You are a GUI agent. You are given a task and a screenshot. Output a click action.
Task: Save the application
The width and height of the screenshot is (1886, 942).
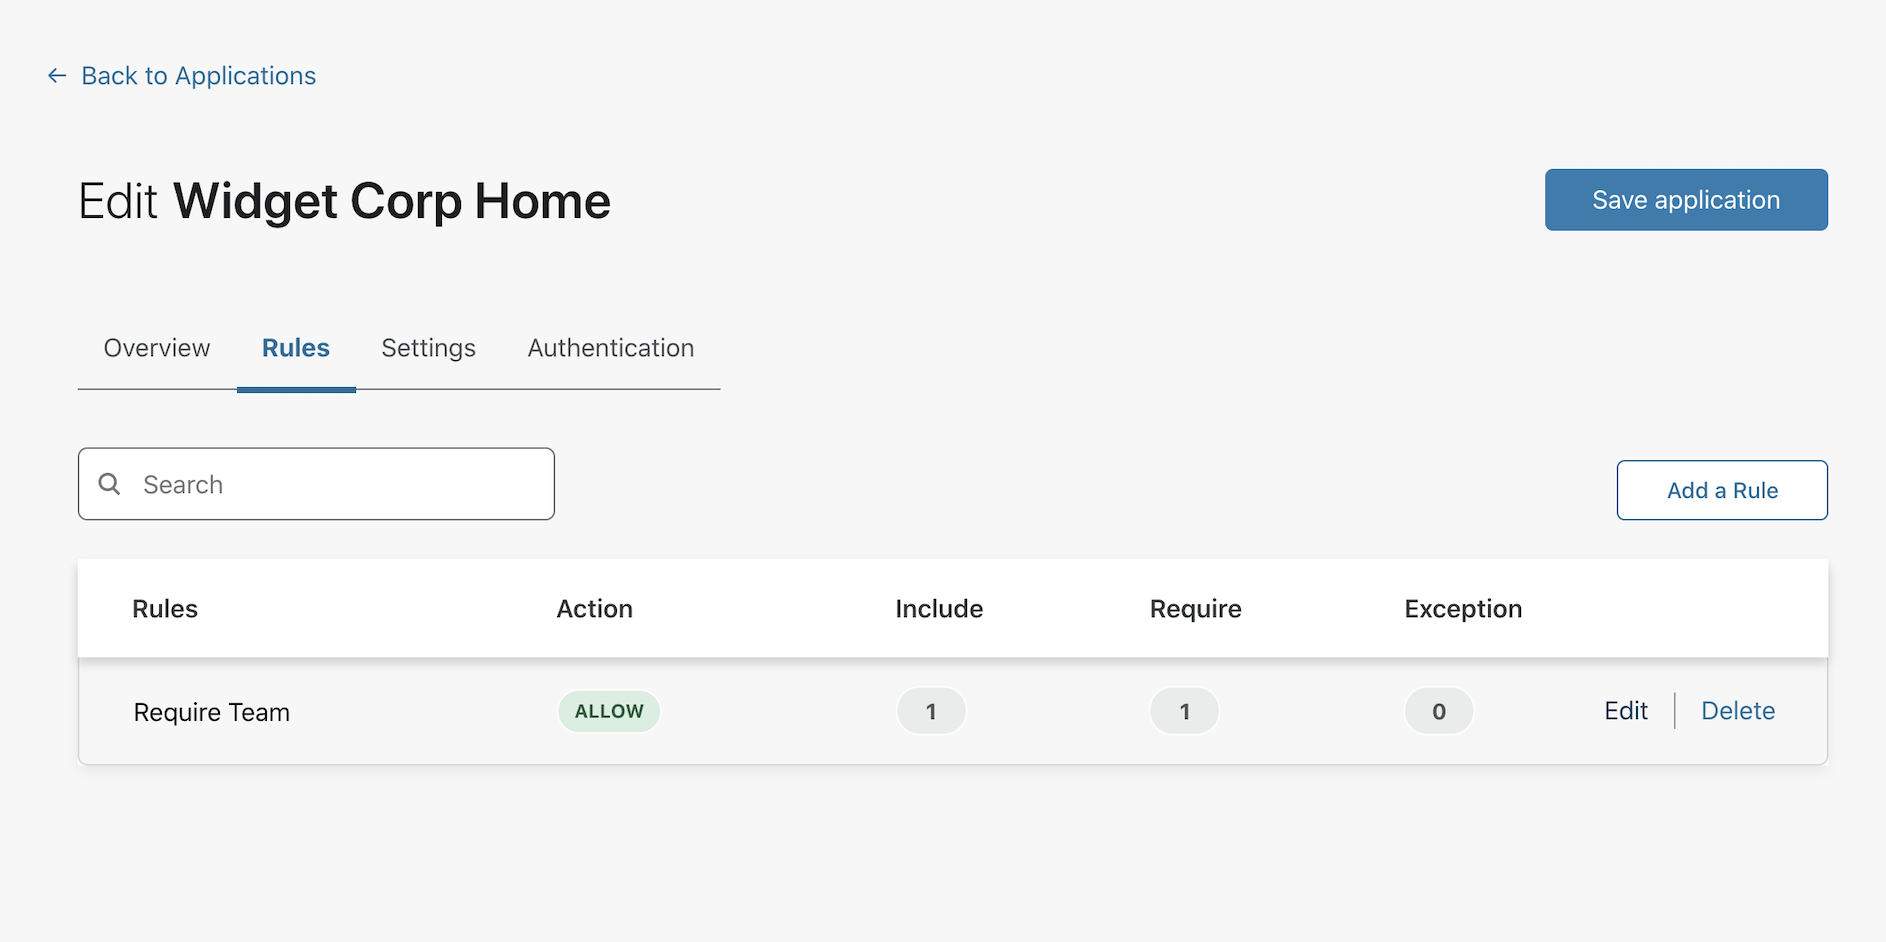tap(1685, 200)
